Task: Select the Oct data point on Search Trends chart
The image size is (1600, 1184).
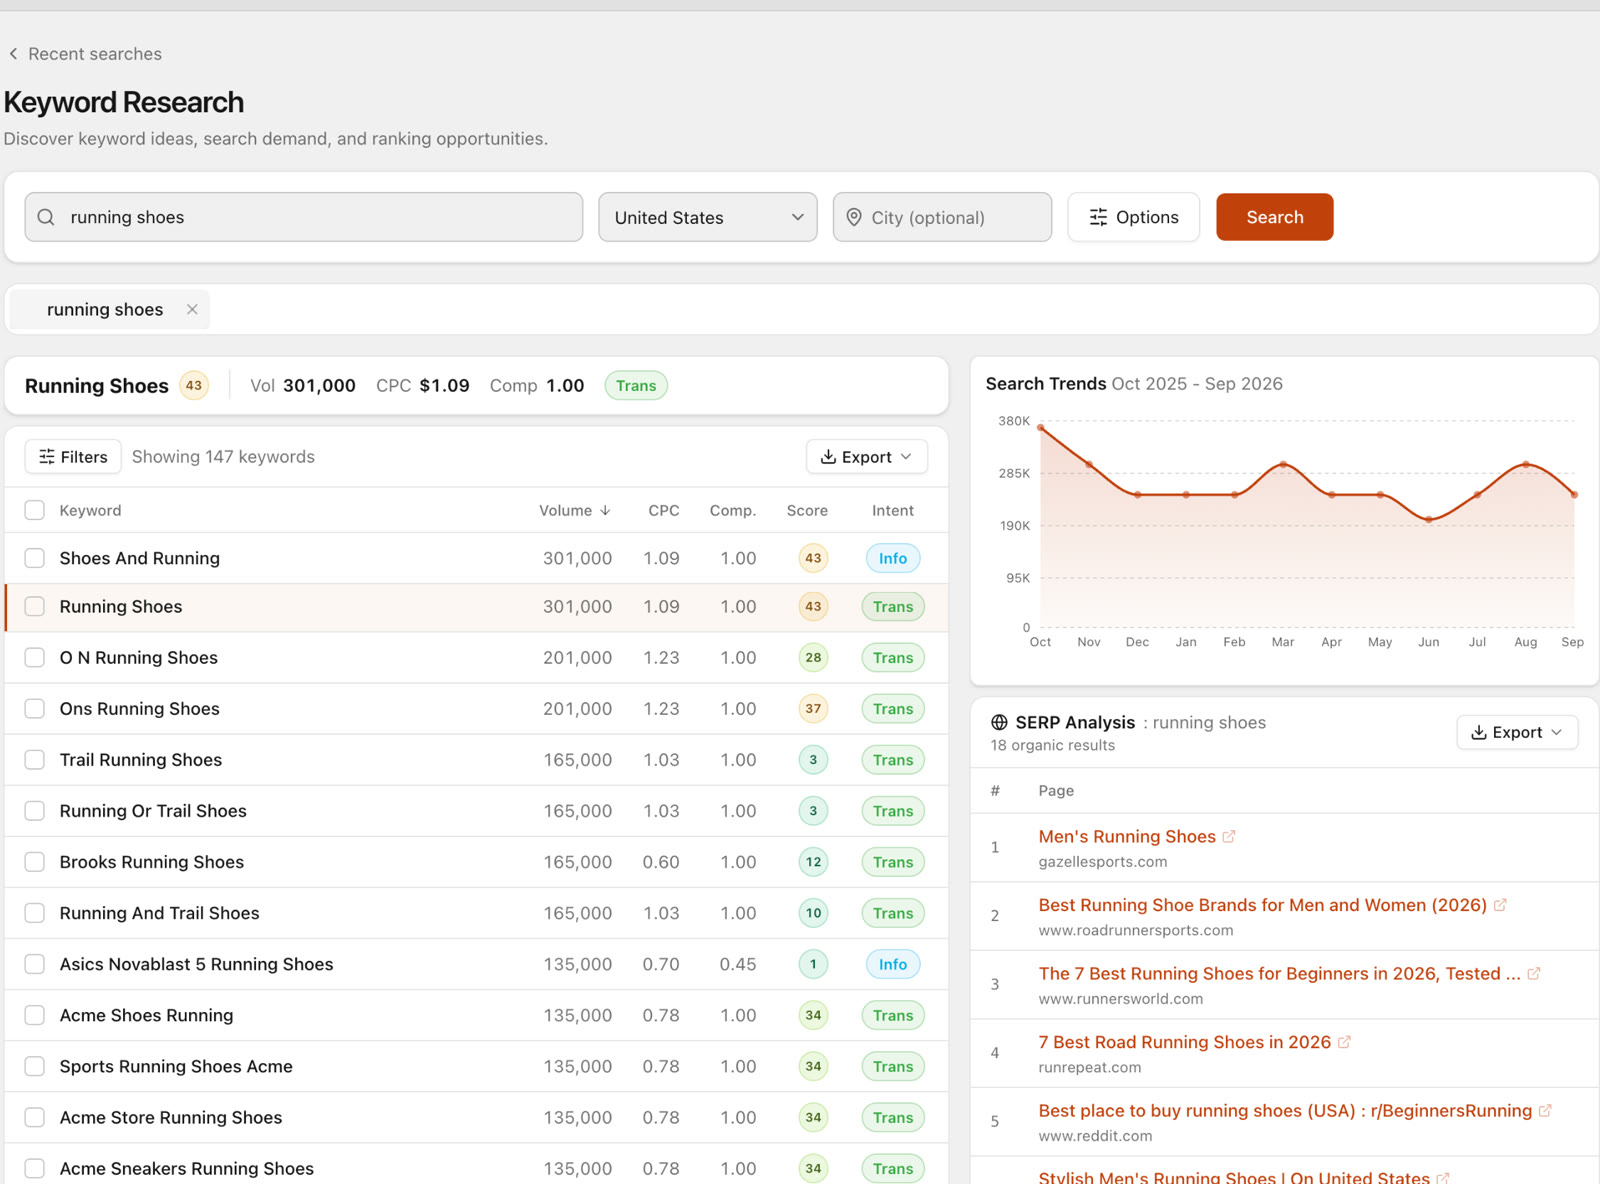Action: tap(1041, 428)
